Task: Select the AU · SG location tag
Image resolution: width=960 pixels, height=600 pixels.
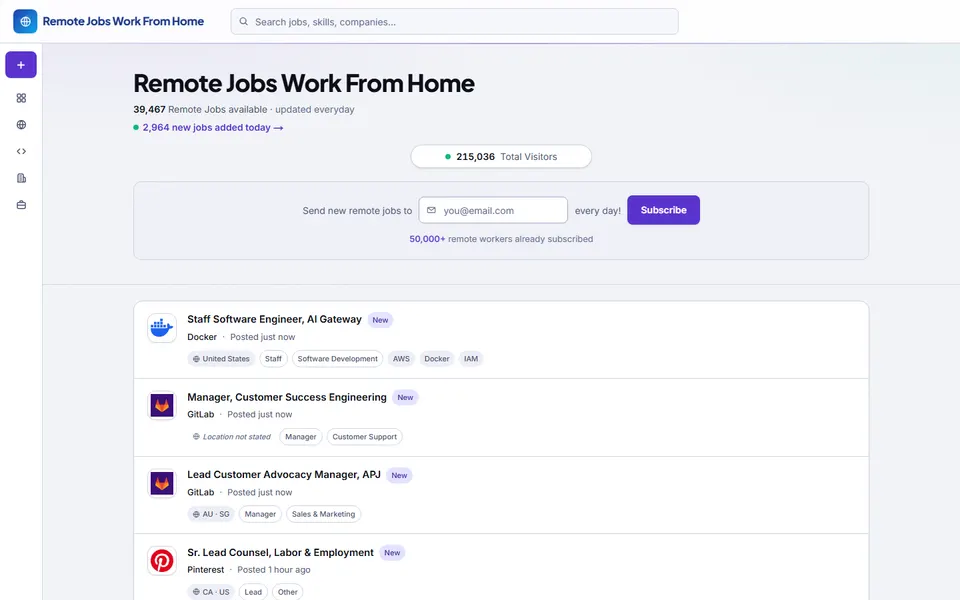Action: point(211,514)
